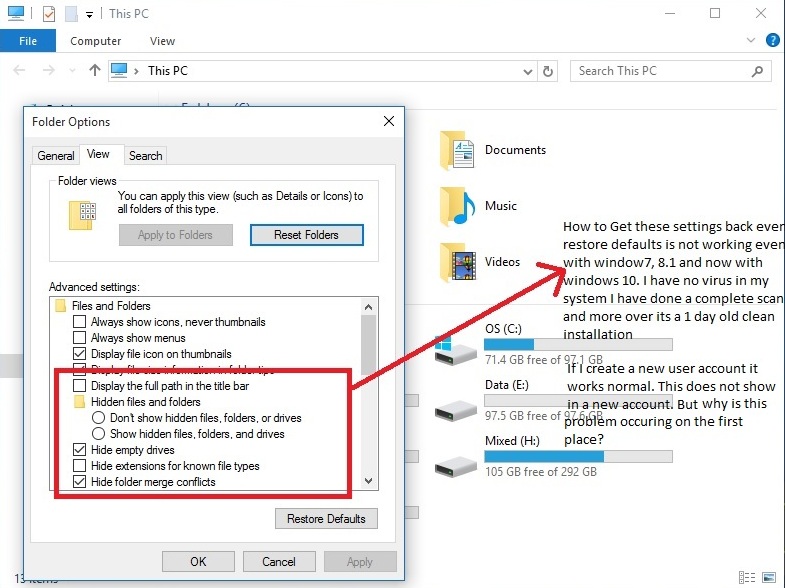Confirm with the OK button
Viewport: 785px width, 588px height.
coord(198,561)
